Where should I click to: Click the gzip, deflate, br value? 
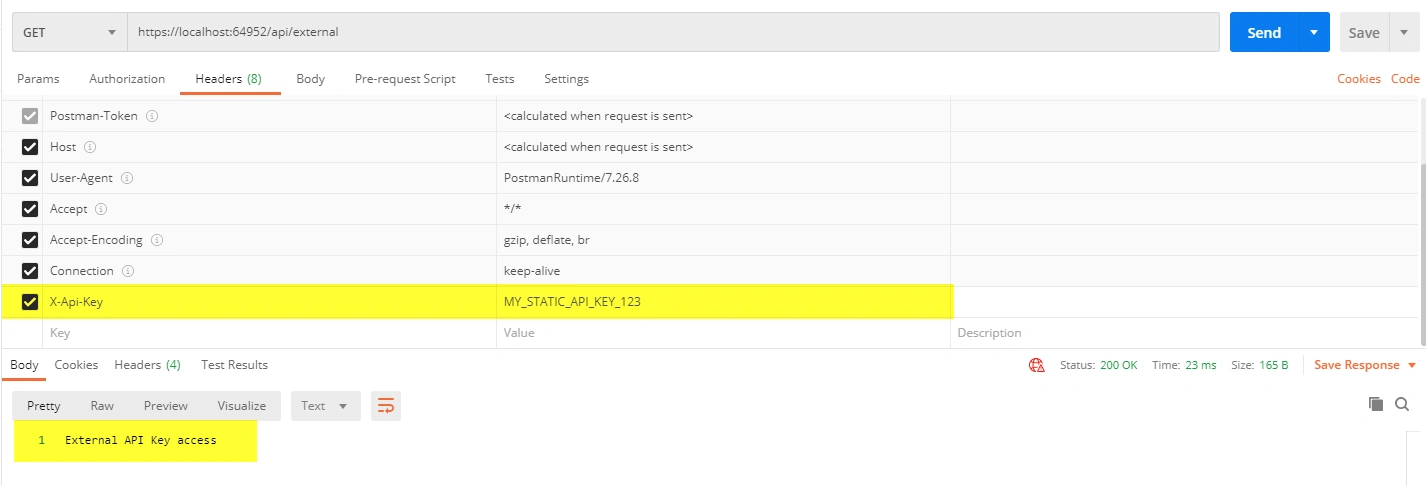click(x=547, y=240)
